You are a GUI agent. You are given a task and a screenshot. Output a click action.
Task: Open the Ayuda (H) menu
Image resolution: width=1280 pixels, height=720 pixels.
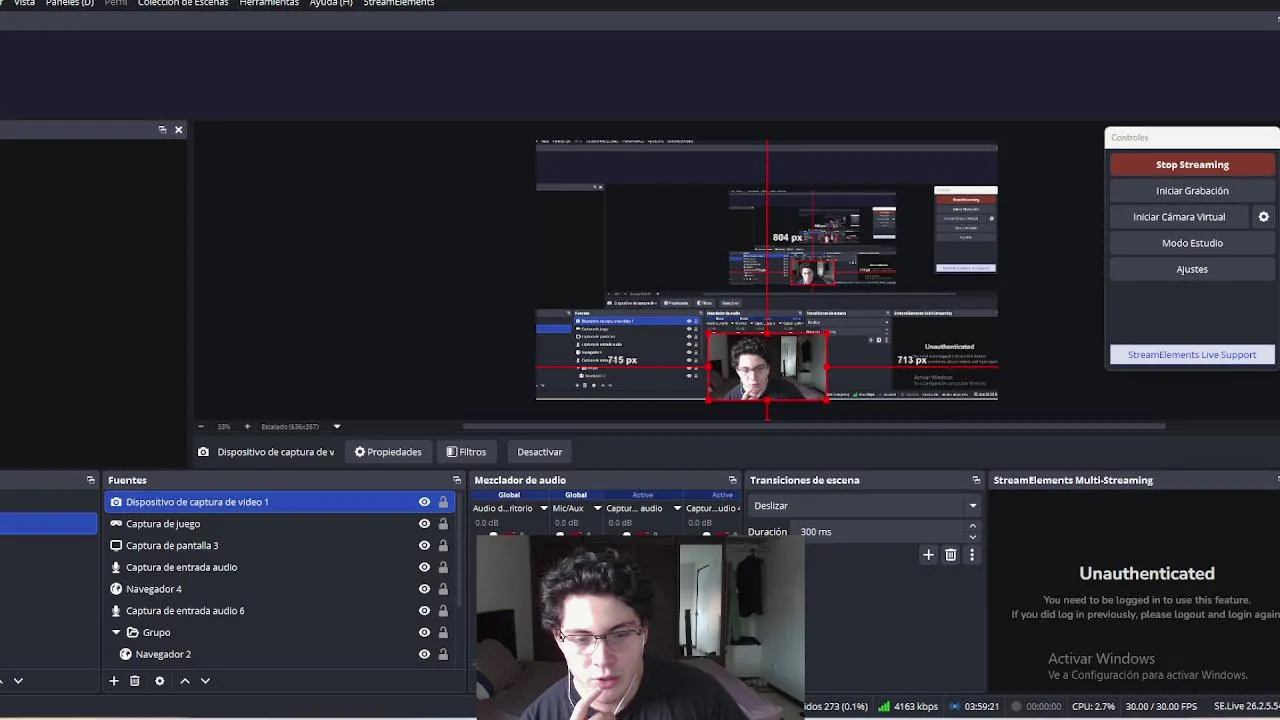point(331,3)
